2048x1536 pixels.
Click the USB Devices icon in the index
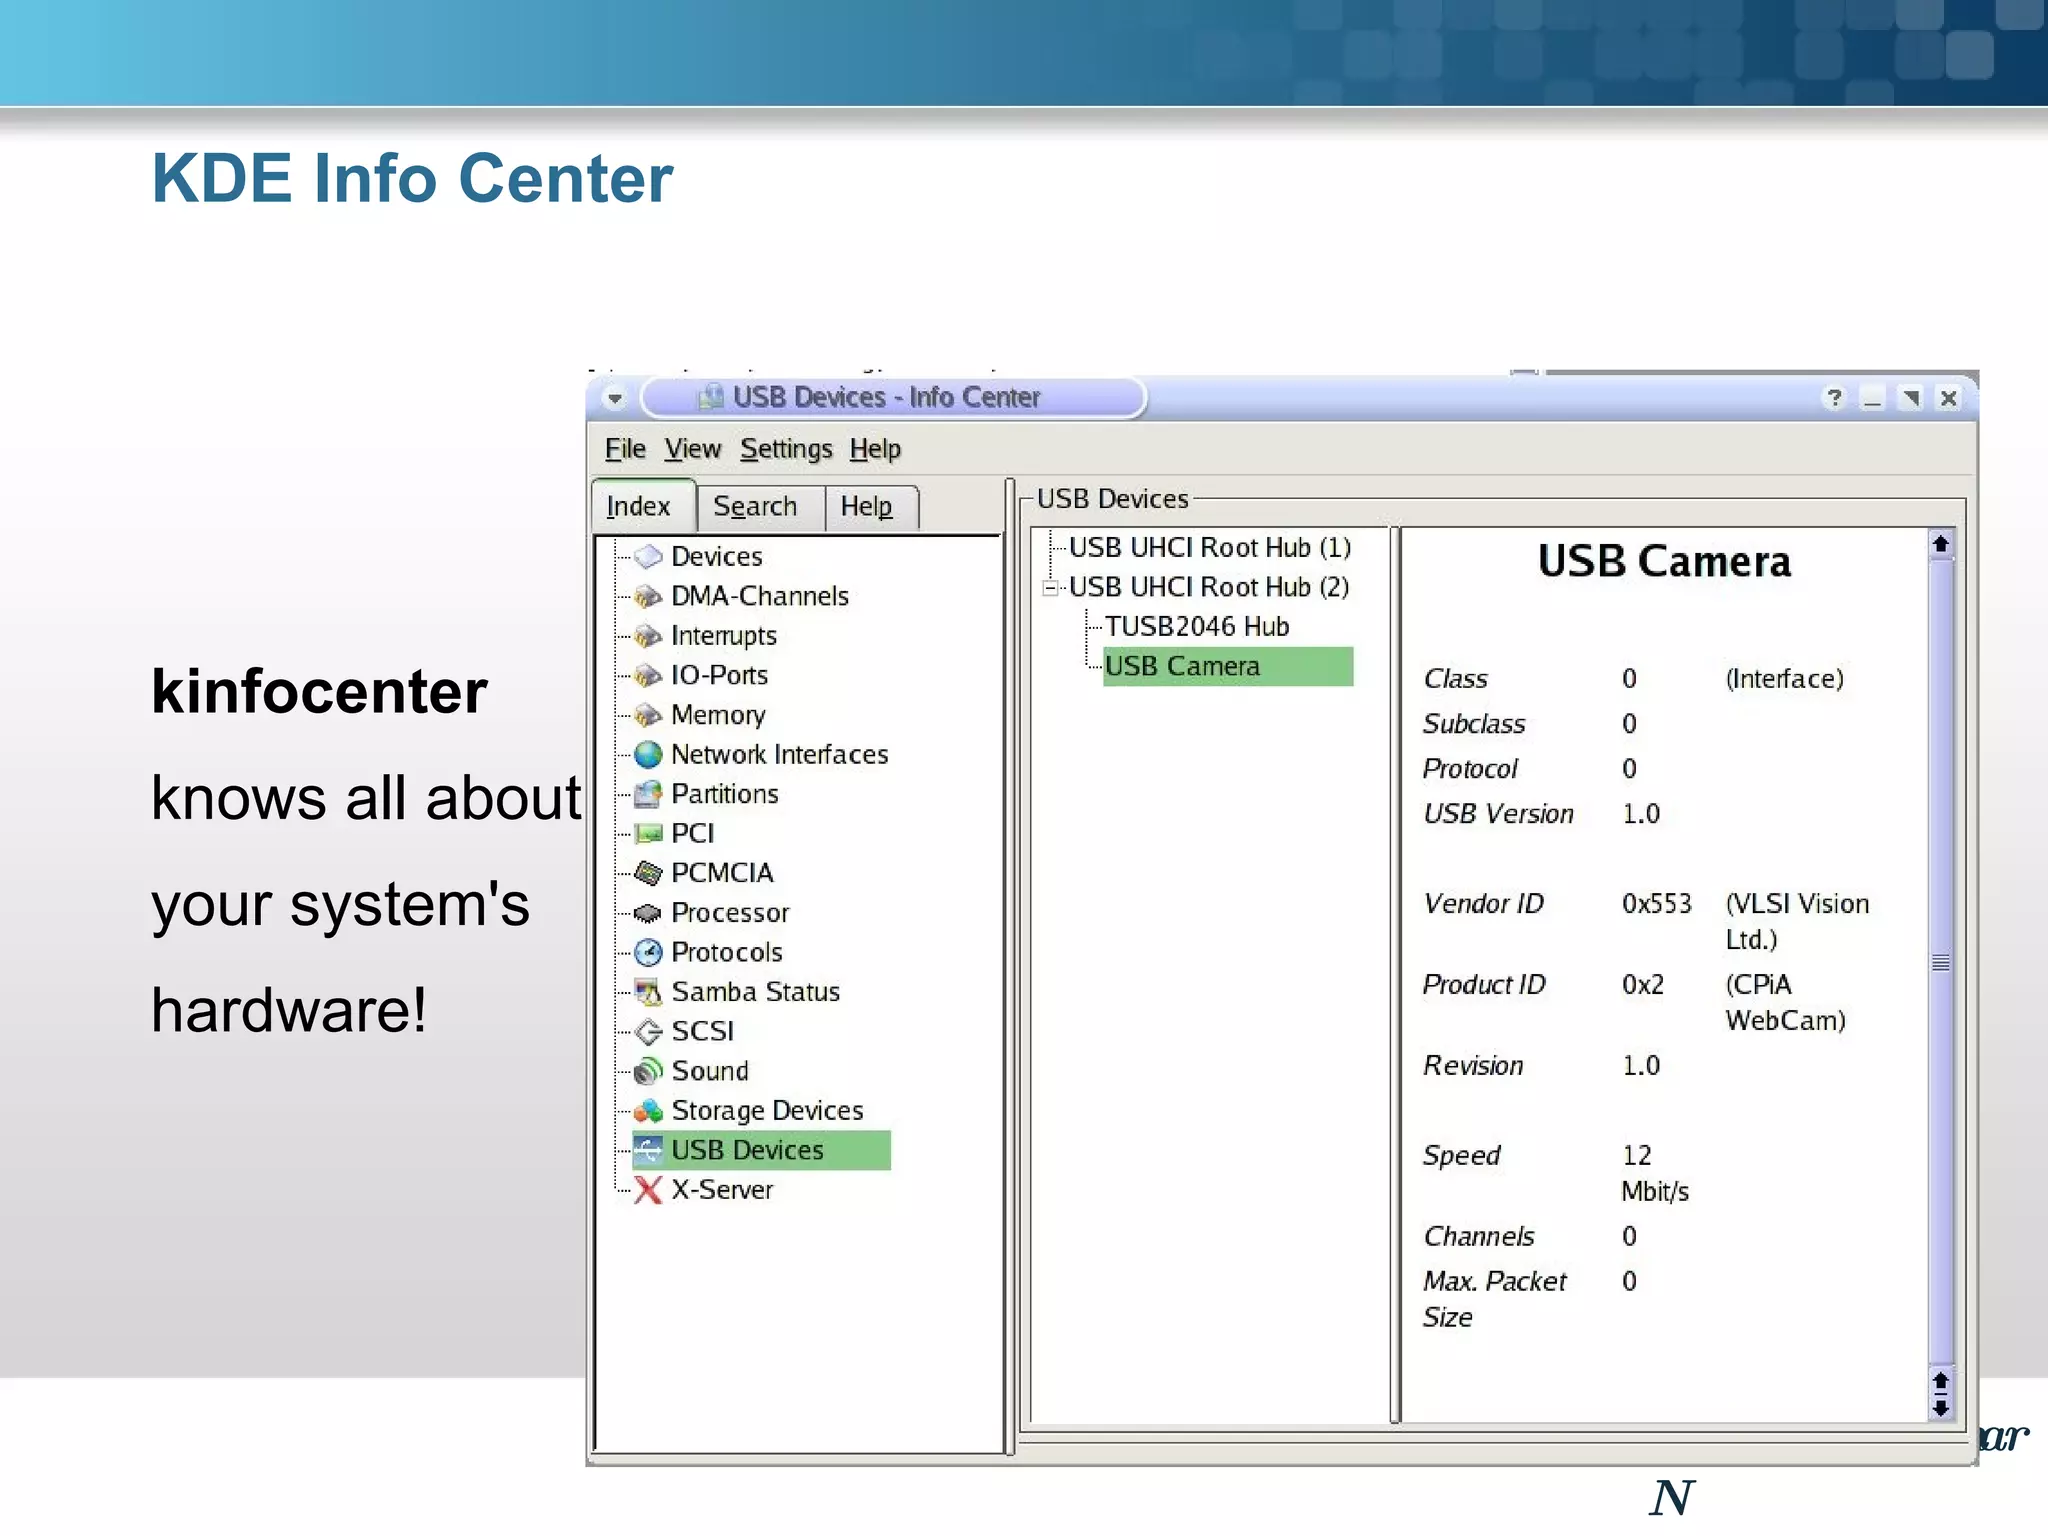[x=648, y=1150]
